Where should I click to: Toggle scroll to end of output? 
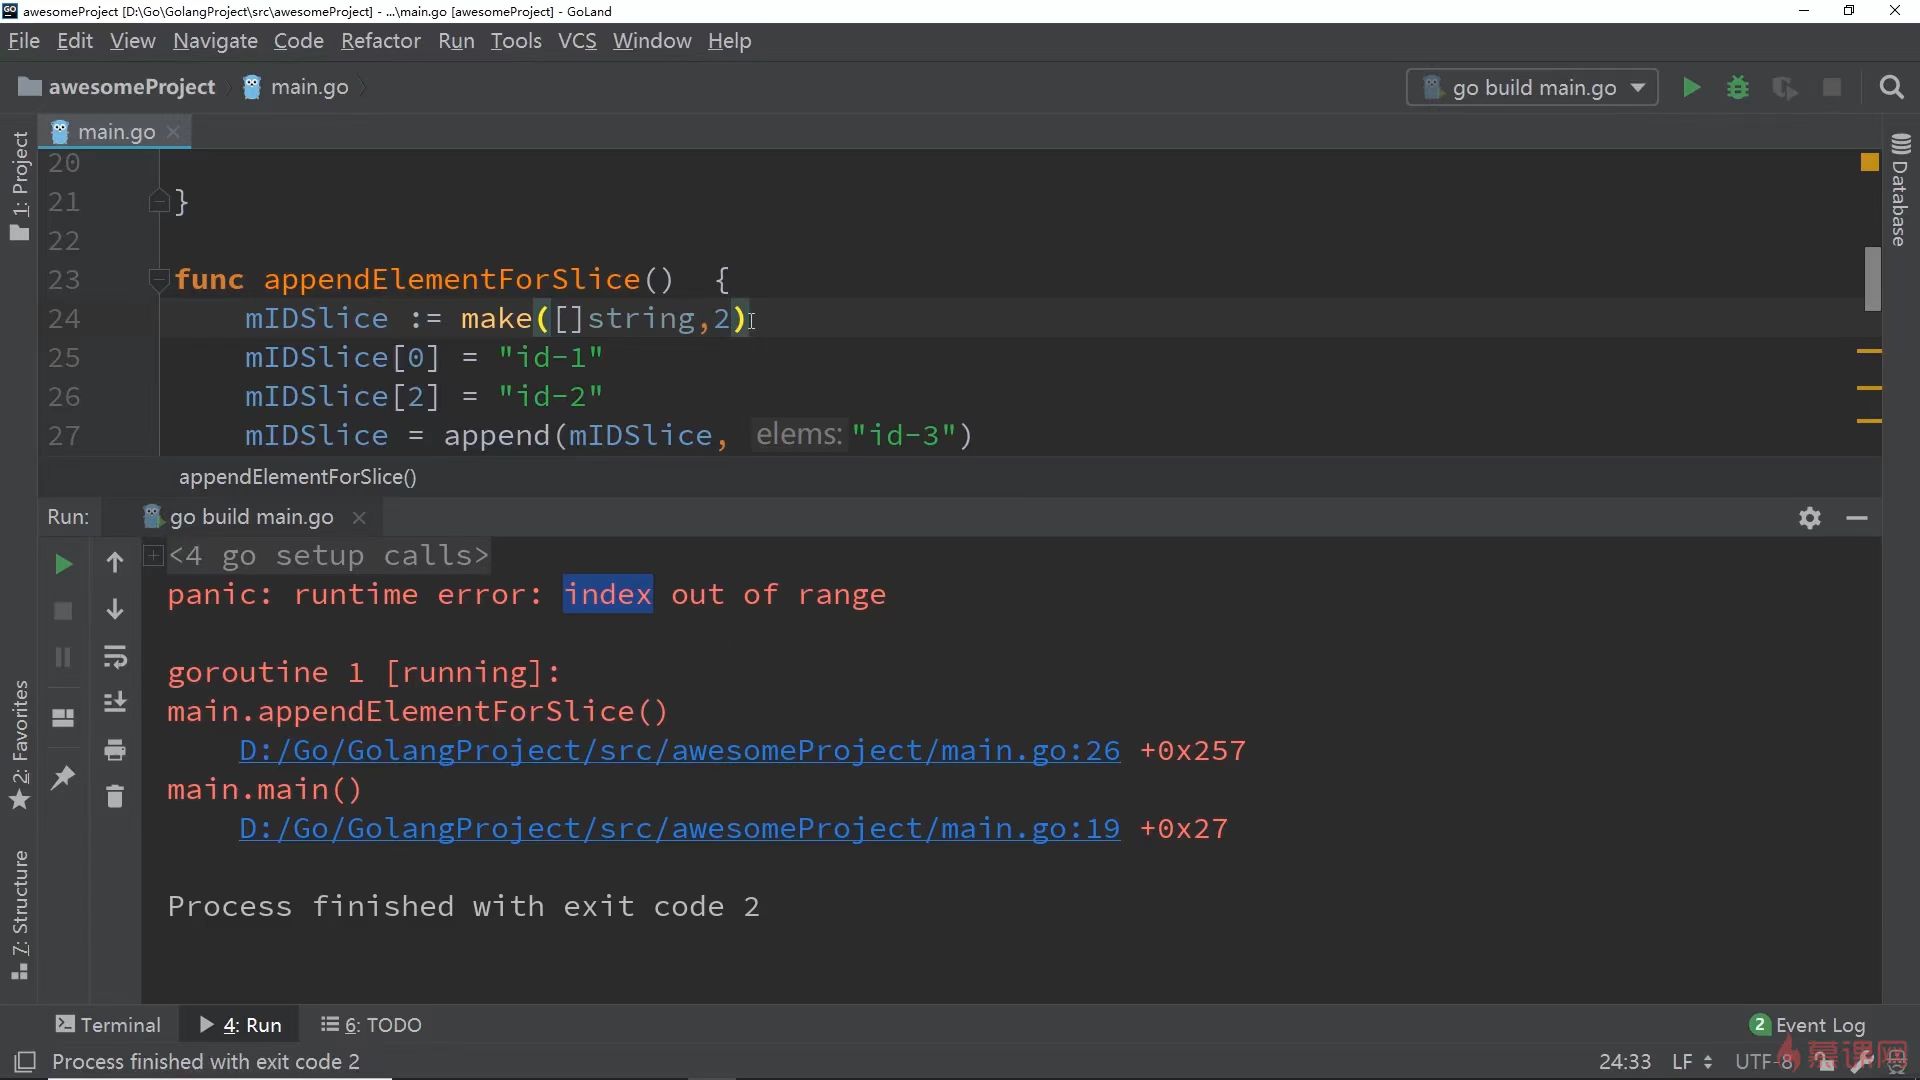(115, 703)
